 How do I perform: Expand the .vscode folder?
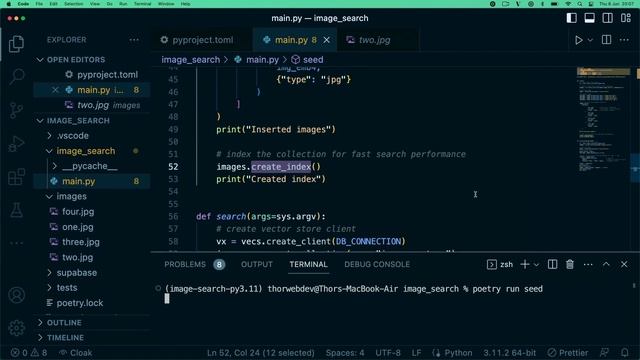tap(49, 136)
